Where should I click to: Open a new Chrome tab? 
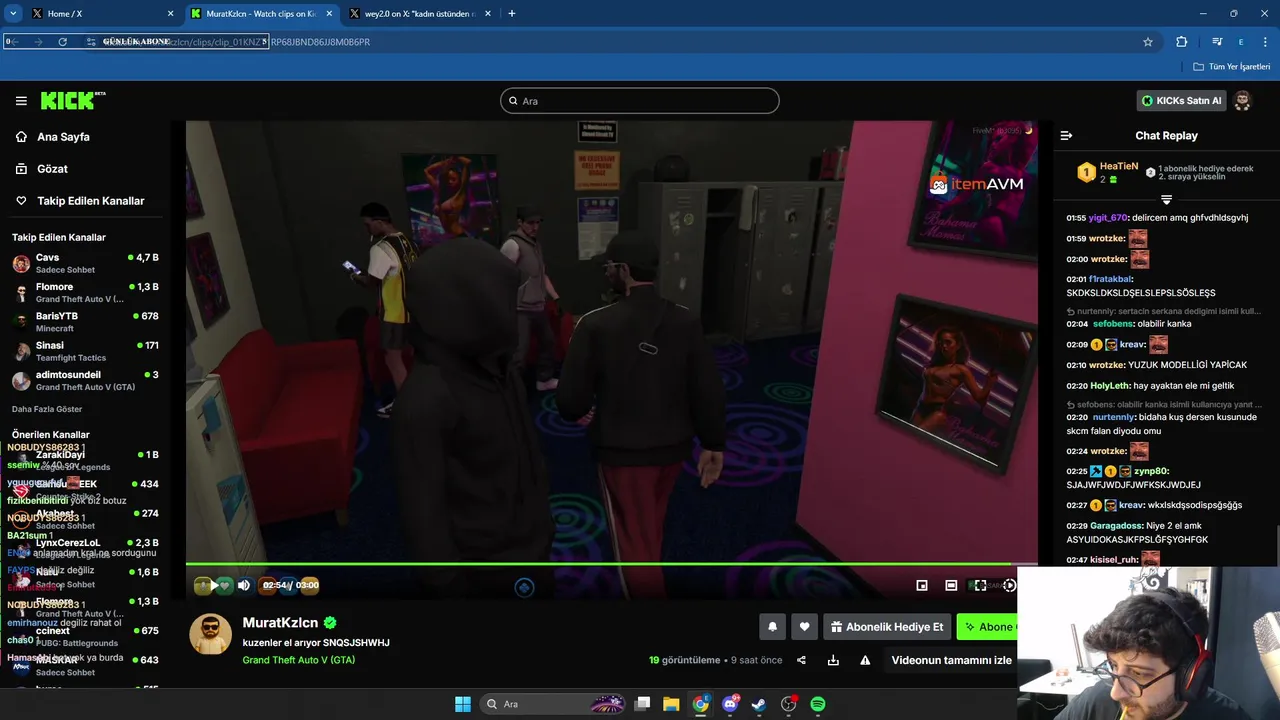pos(512,13)
